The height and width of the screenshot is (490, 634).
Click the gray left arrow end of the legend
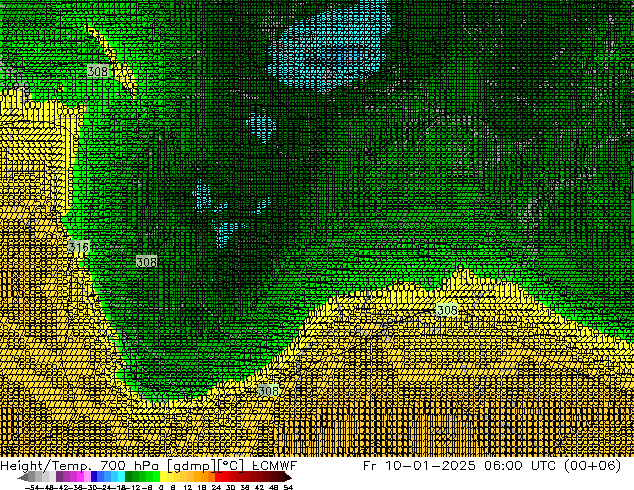(23, 477)
